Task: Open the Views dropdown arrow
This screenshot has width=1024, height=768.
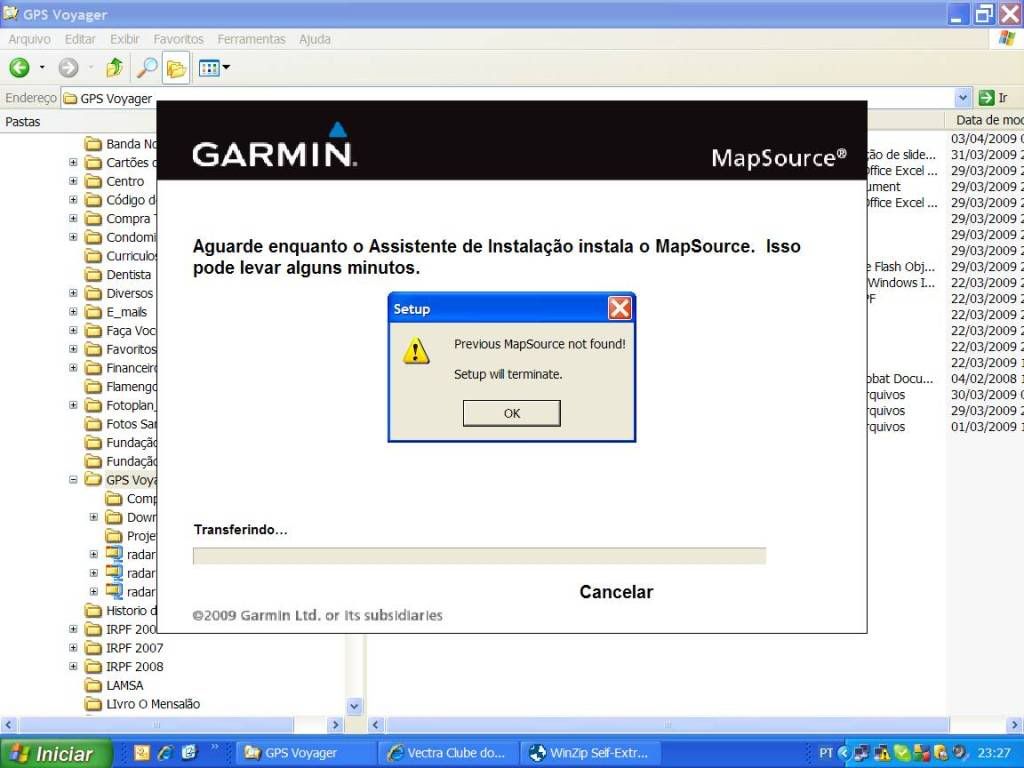Action: [226, 67]
